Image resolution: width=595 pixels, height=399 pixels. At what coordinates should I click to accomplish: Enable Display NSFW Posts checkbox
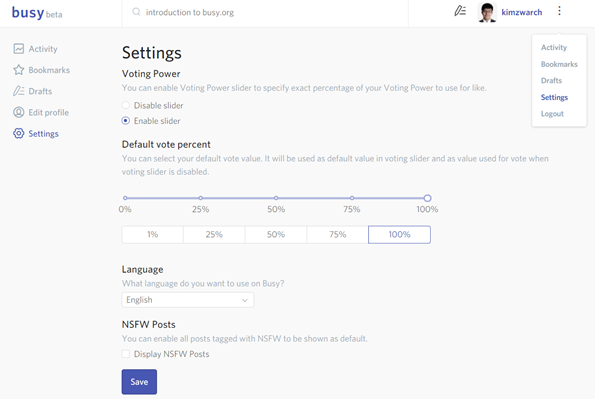[126, 354]
